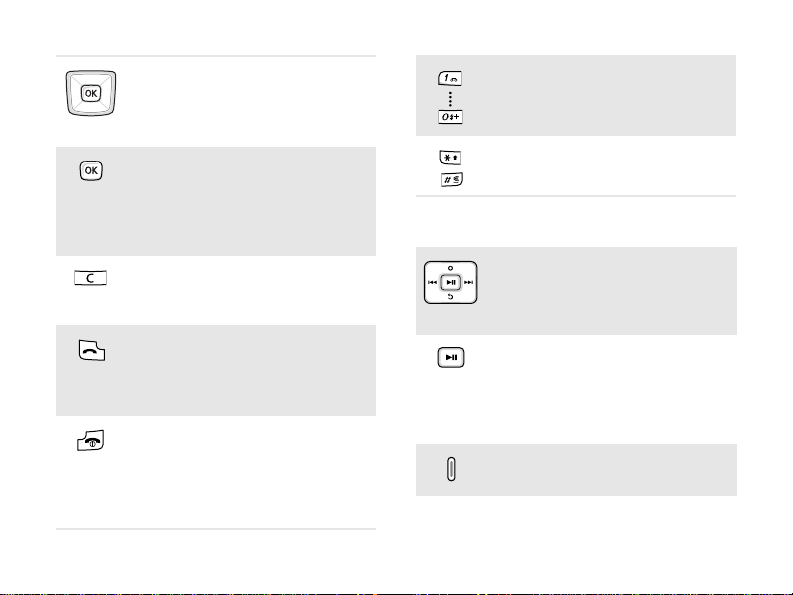793x595 pixels.
Task: Click the center OK of four-way navigation key
Action: coord(91,93)
